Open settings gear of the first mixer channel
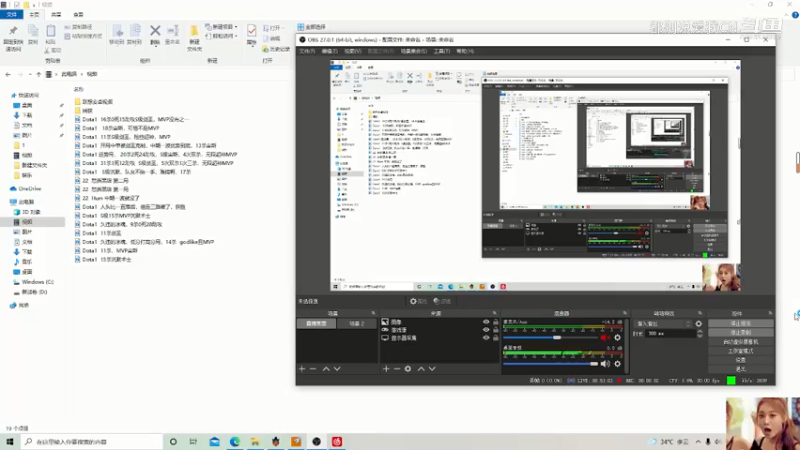This screenshot has width=800, height=450. (617, 337)
